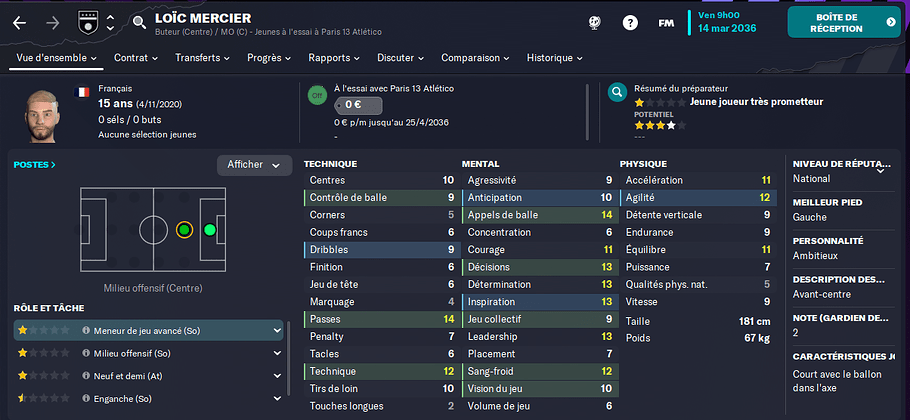Screen dimensions: 910x420
Task: Click the teal scout report magnifier icon
Action: click(618, 92)
